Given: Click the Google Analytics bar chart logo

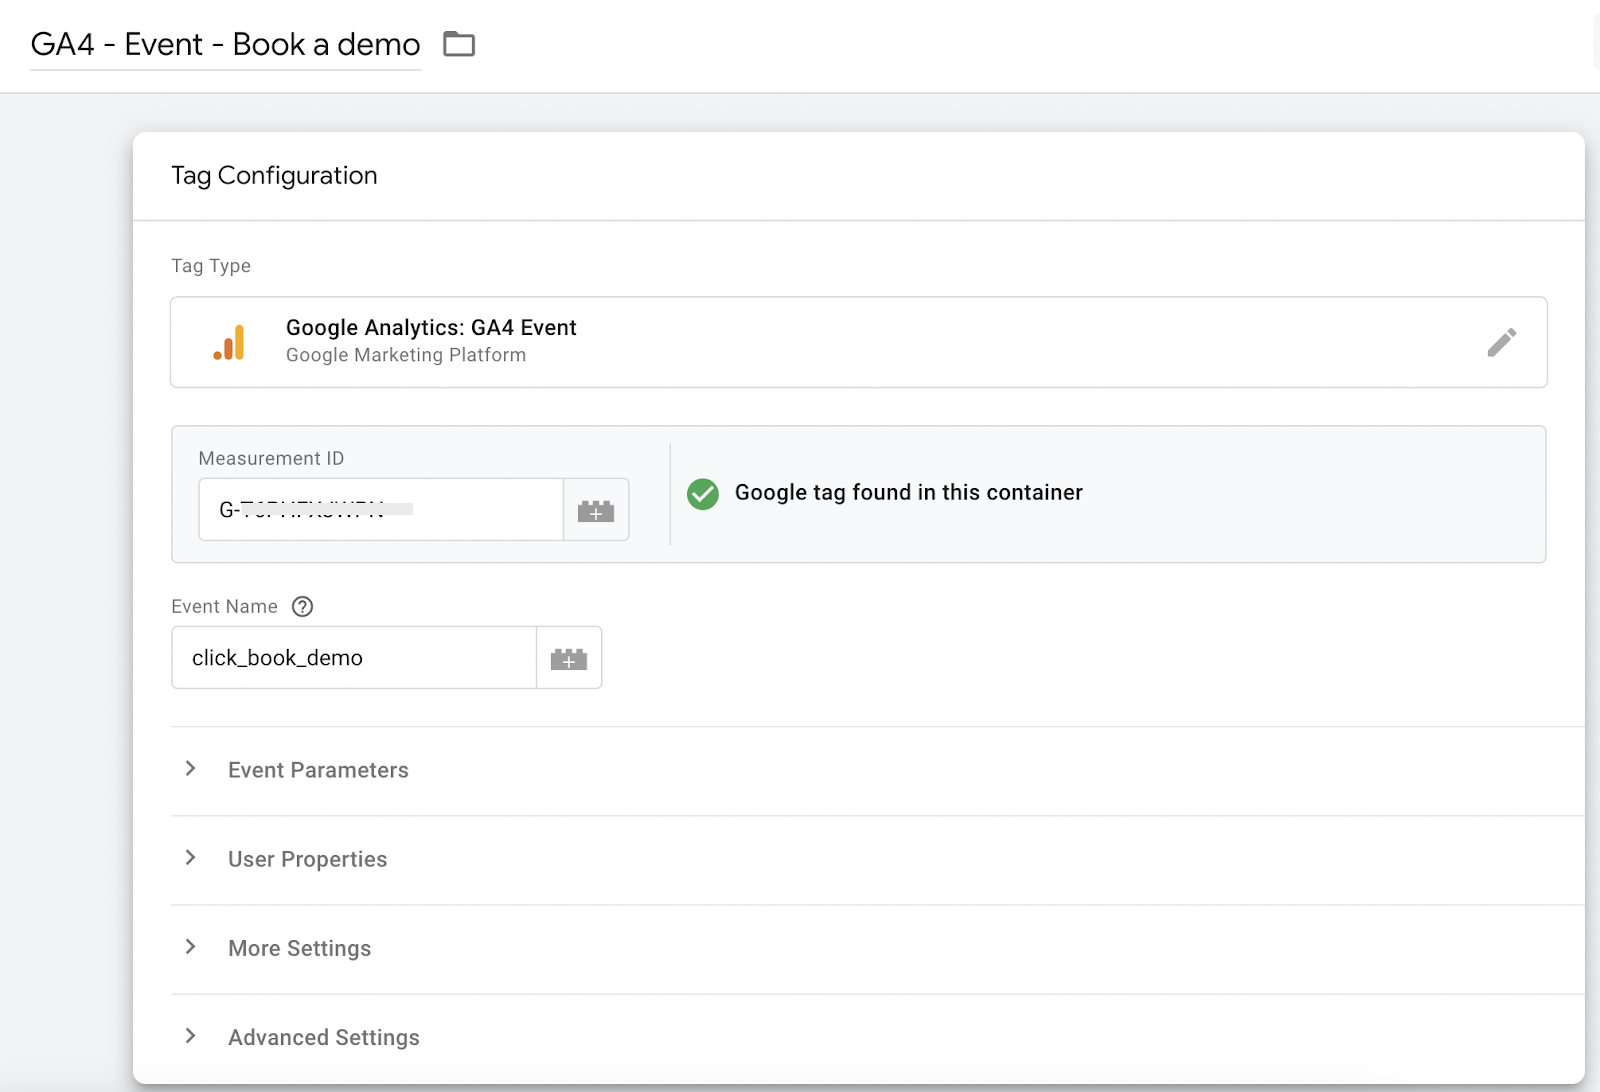Looking at the screenshot, I should pos(229,343).
